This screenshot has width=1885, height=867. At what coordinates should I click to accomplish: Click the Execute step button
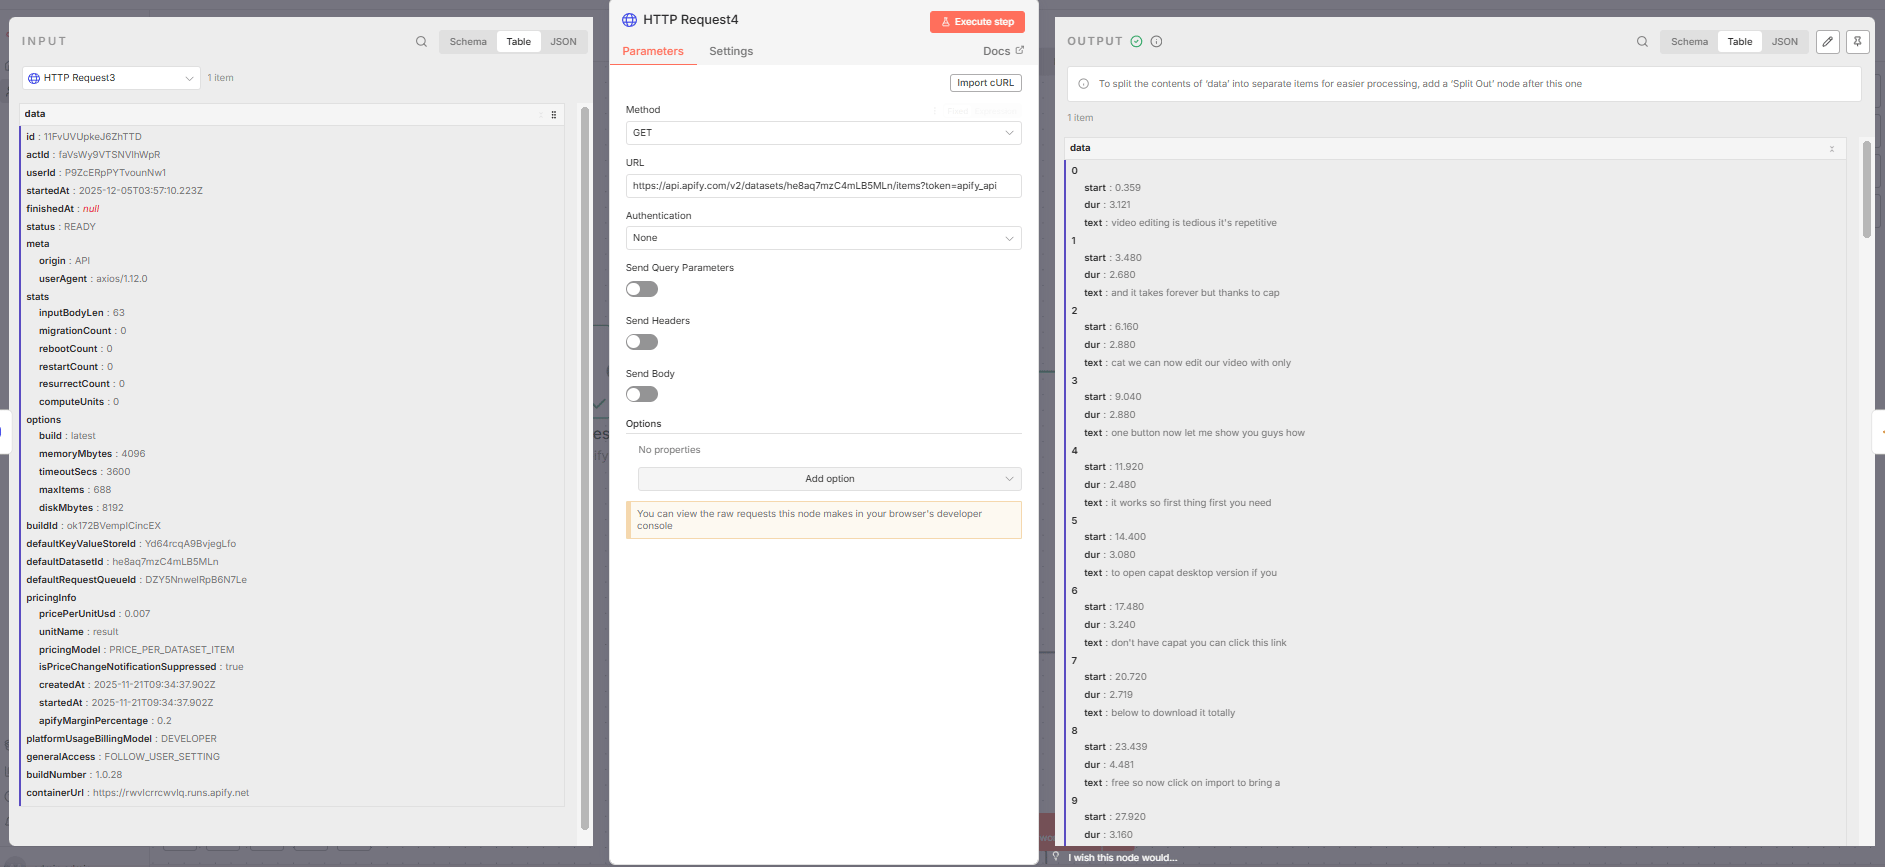click(x=977, y=22)
